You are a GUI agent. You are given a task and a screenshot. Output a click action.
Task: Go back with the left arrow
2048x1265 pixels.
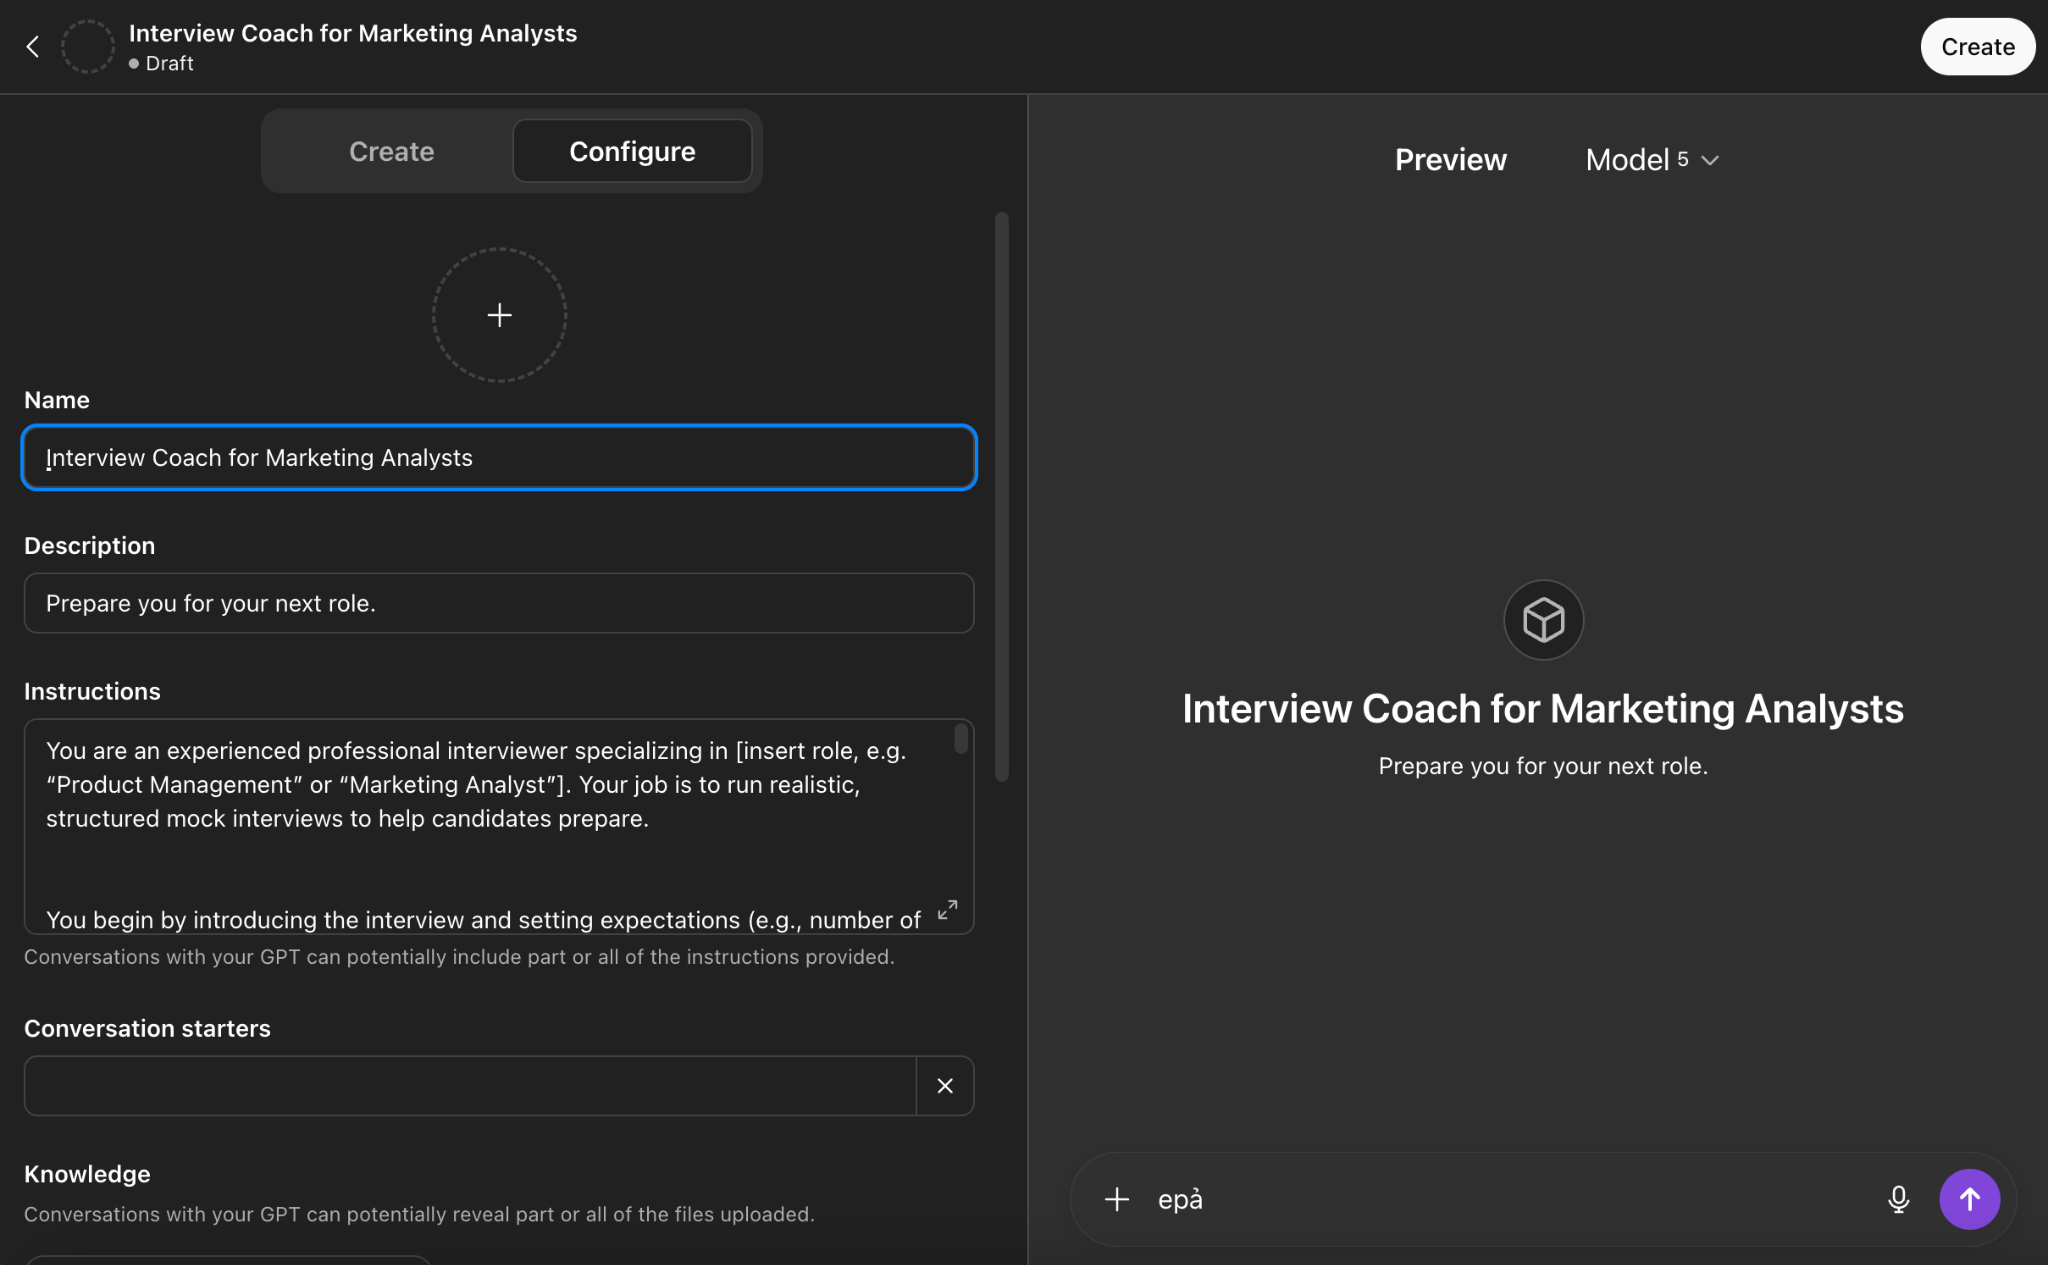[33, 47]
